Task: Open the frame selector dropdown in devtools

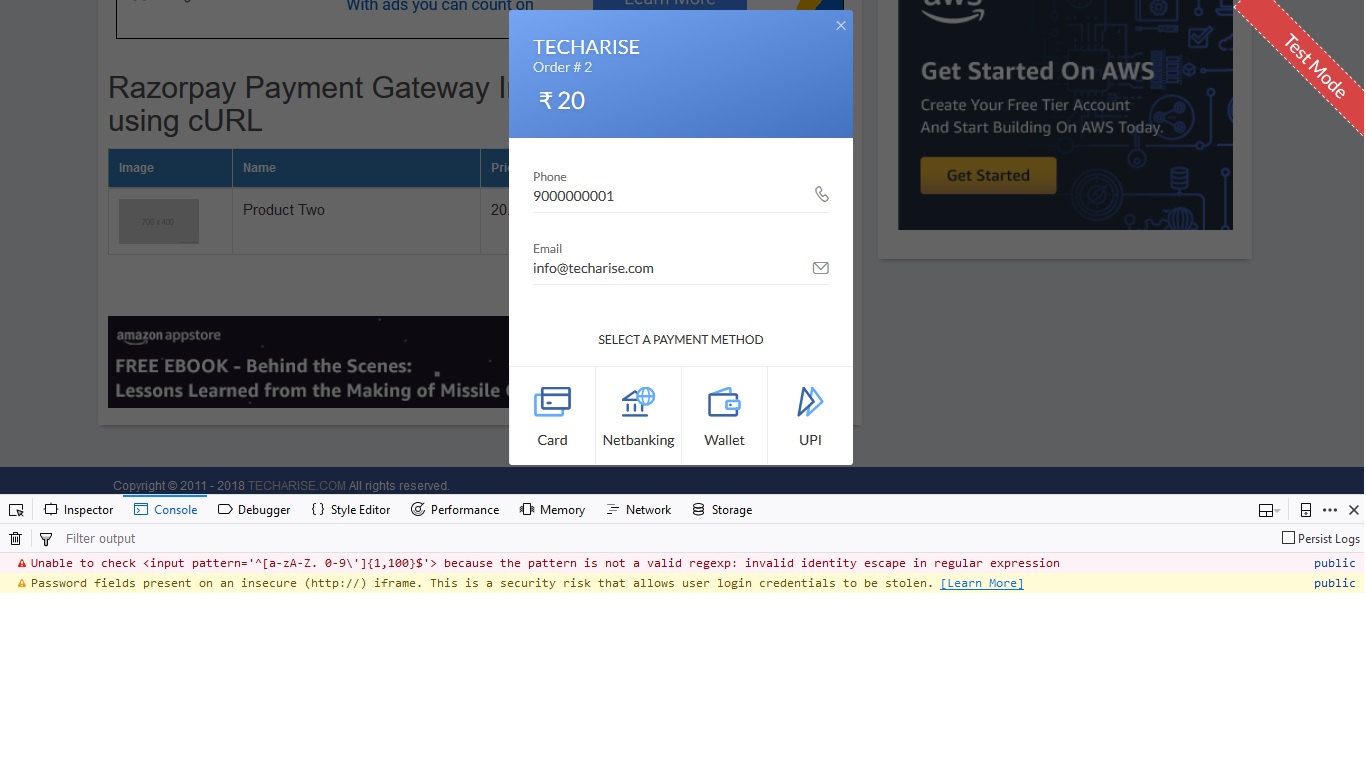Action: point(1269,510)
